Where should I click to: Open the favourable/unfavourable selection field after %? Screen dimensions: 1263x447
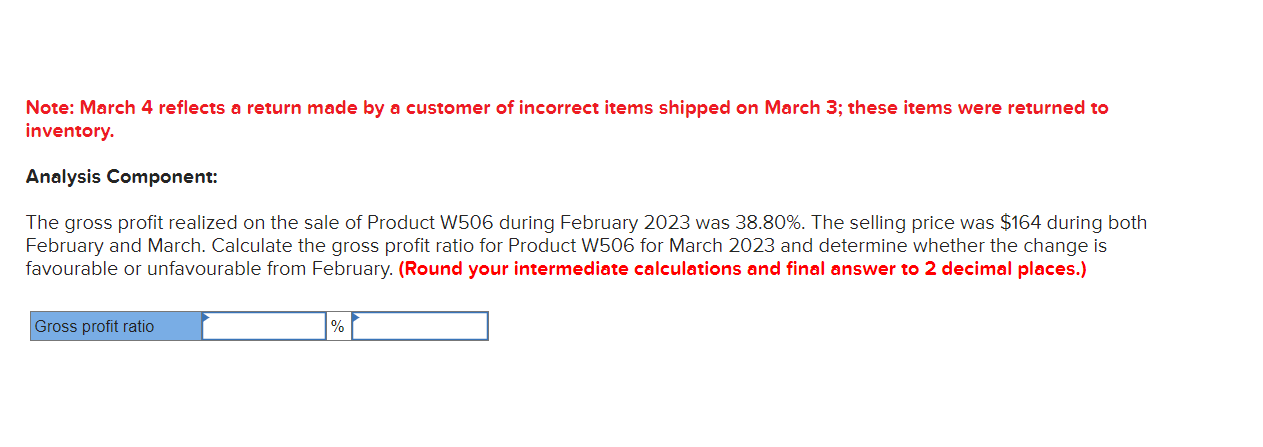point(420,326)
